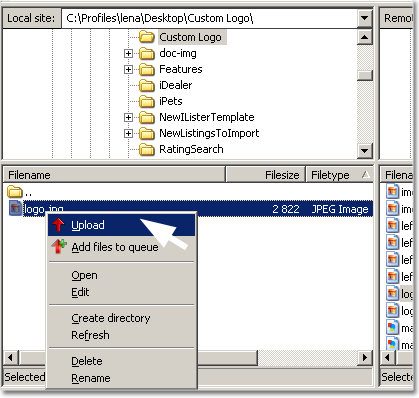Viewport: 419px width, 398px height.
Task: Click the Upload context menu entry
Action: (121, 225)
